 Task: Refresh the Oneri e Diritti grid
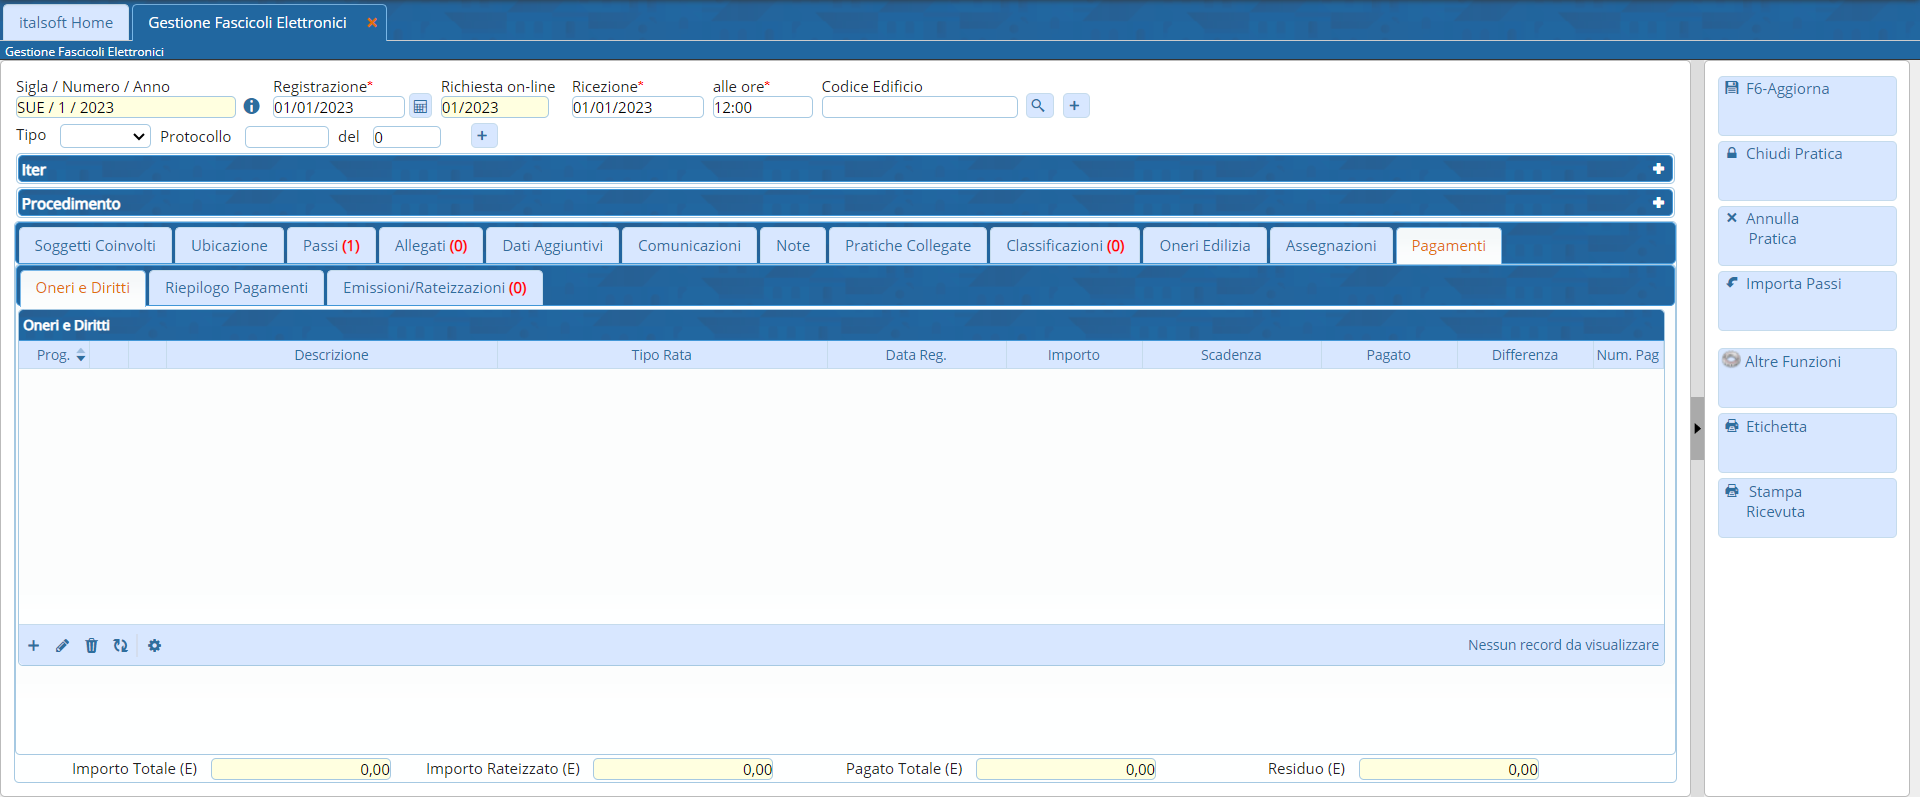[120, 646]
